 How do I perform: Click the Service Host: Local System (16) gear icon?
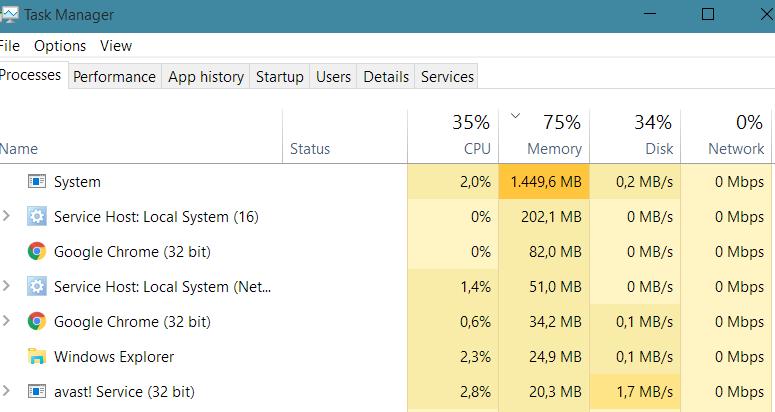[37, 216]
